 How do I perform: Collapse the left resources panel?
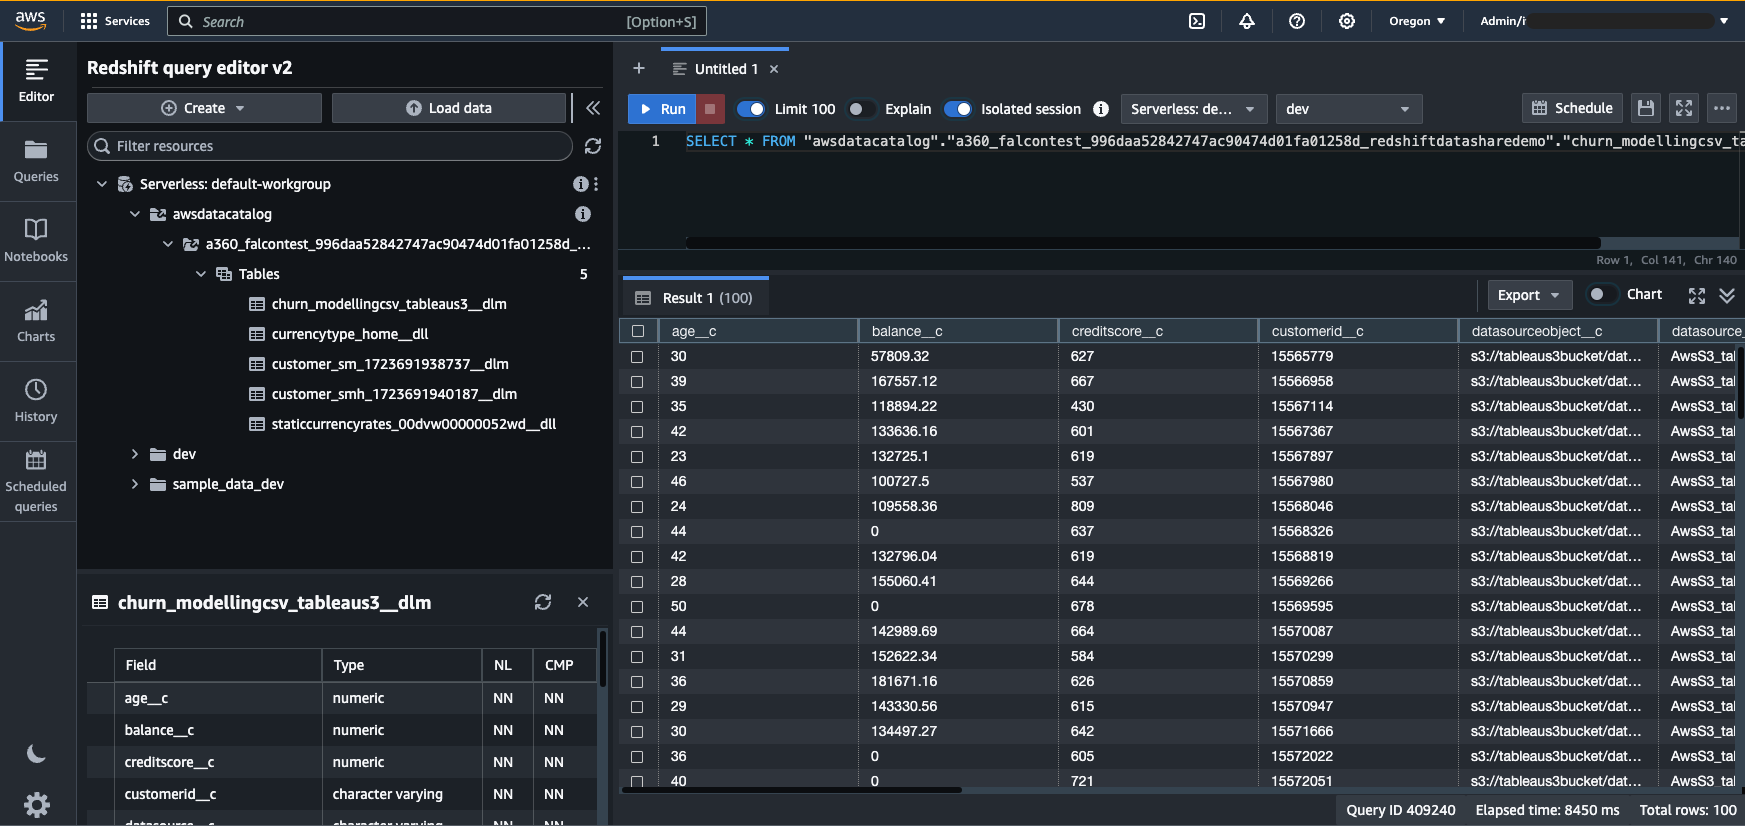pos(593,108)
